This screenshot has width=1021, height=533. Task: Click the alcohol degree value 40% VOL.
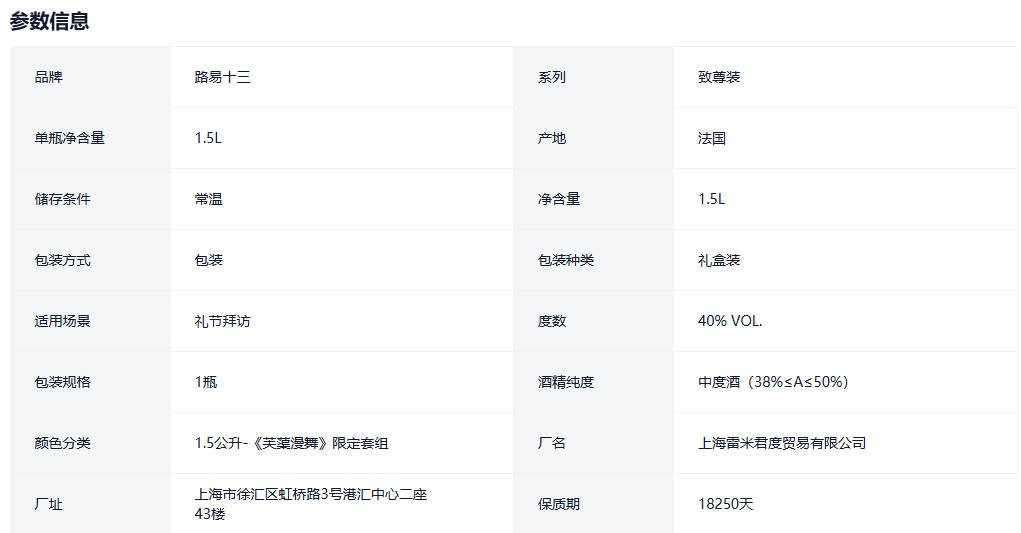click(x=730, y=321)
